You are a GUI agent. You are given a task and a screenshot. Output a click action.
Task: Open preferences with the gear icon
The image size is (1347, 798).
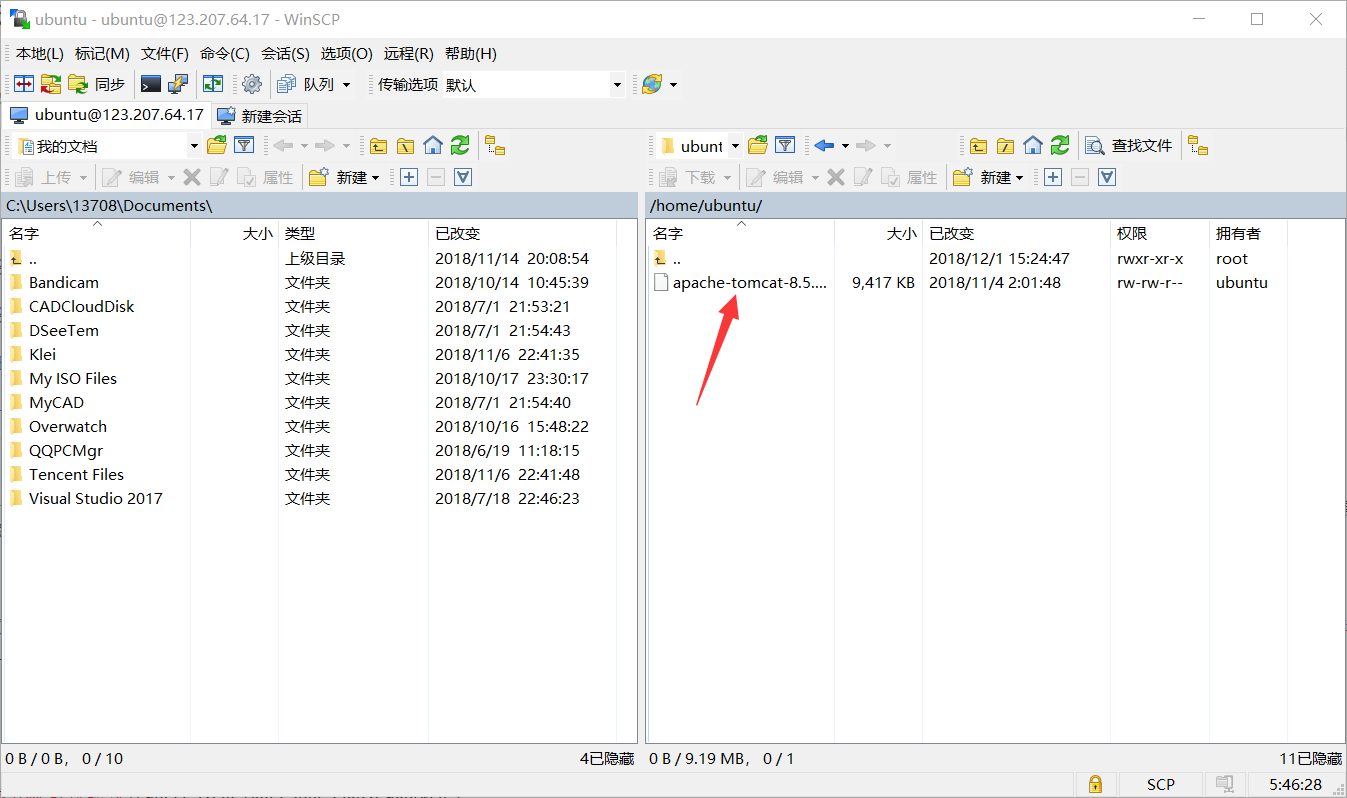pyautogui.click(x=251, y=85)
